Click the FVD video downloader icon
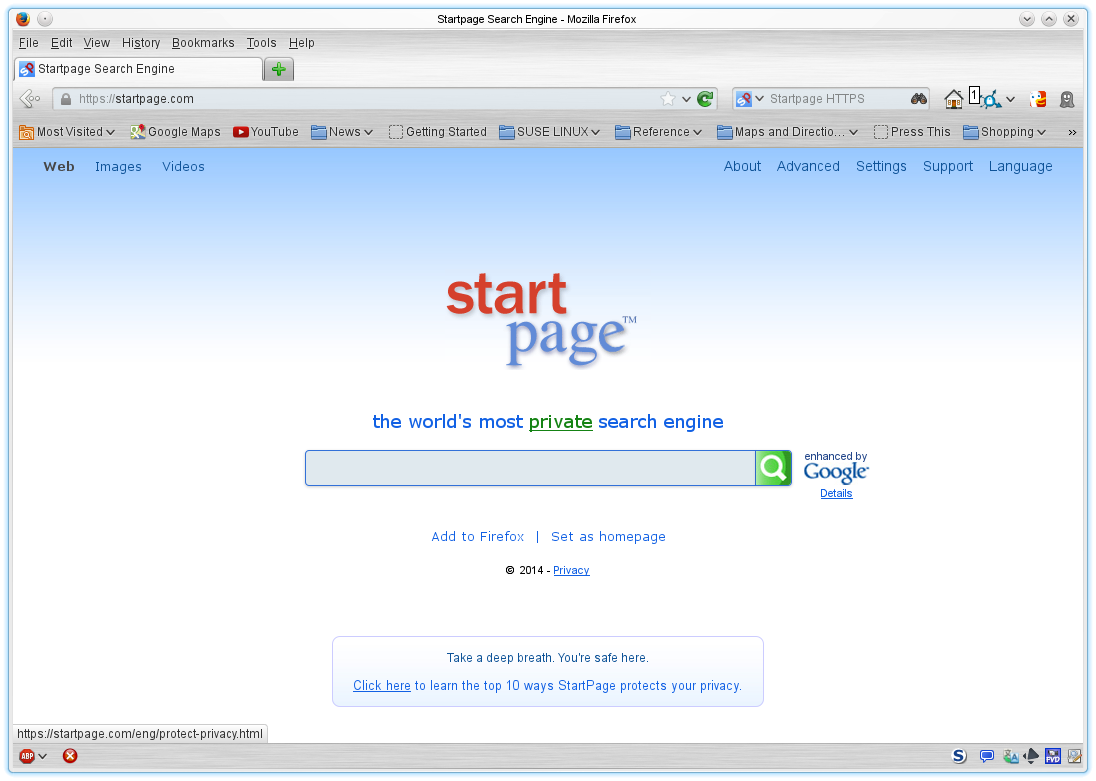This screenshot has height=781, width=1096. point(1053,756)
